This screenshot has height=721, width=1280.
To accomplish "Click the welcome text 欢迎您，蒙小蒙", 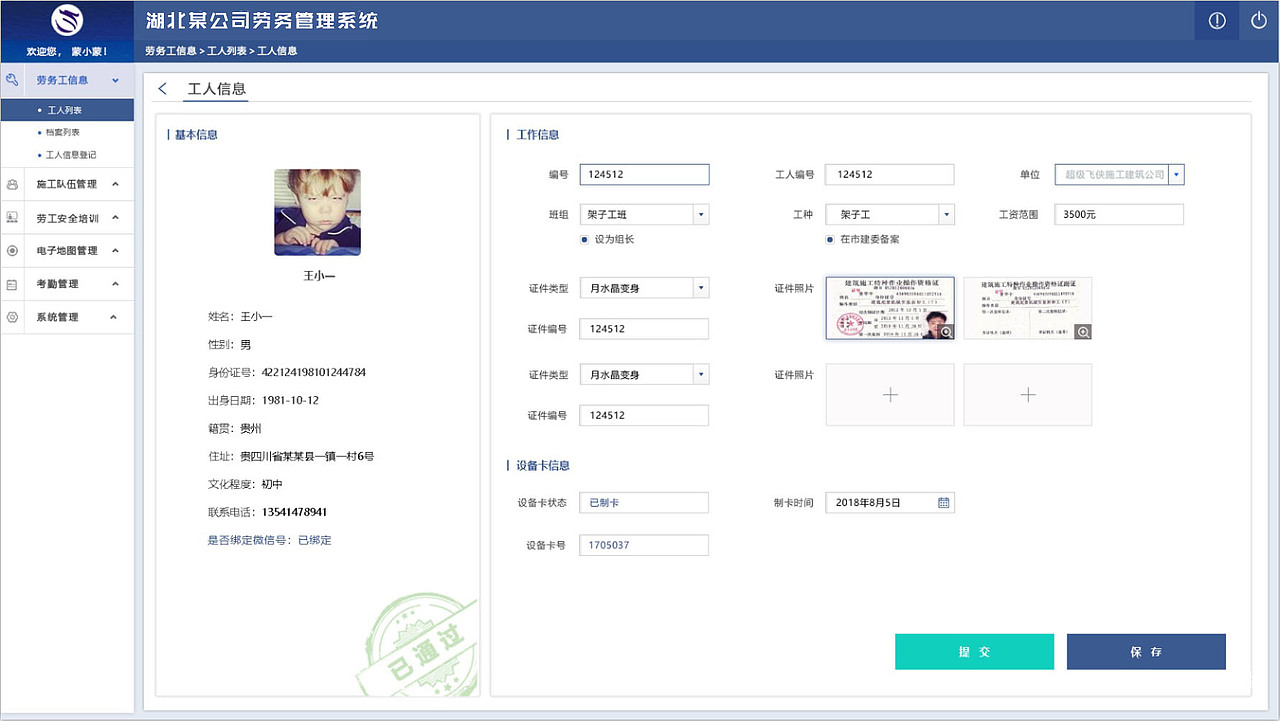I will [67, 51].
